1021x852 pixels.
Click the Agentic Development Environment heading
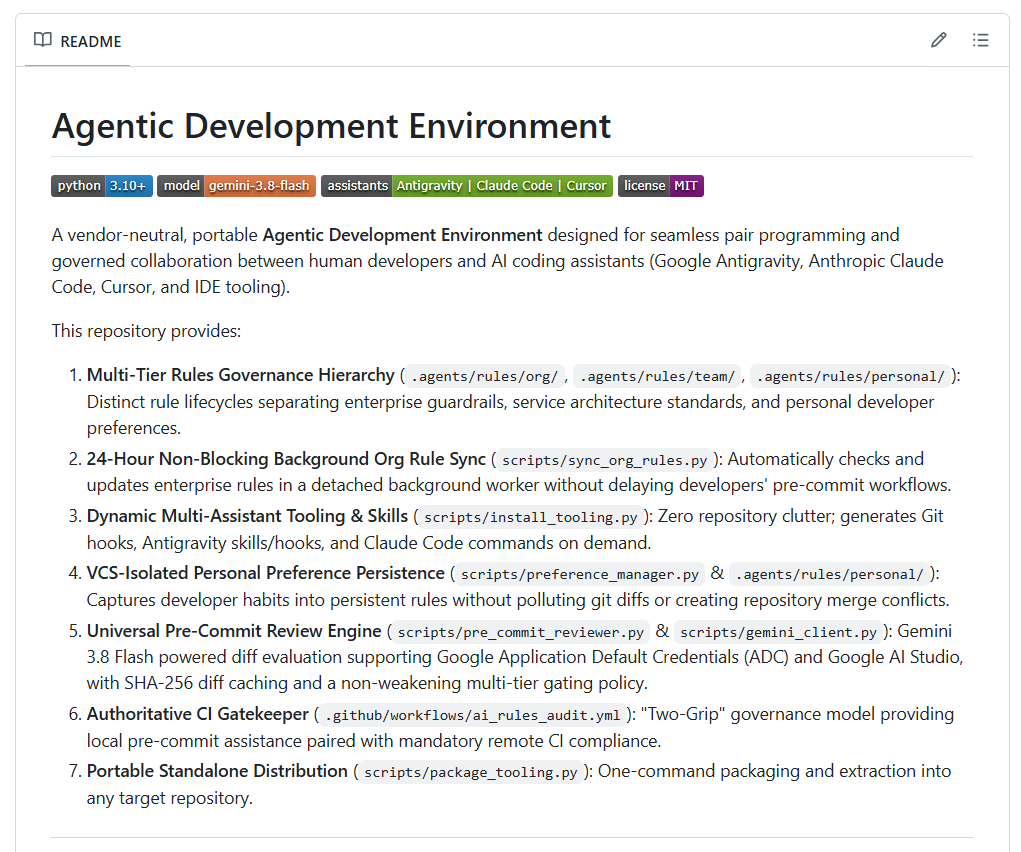[331, 126]
